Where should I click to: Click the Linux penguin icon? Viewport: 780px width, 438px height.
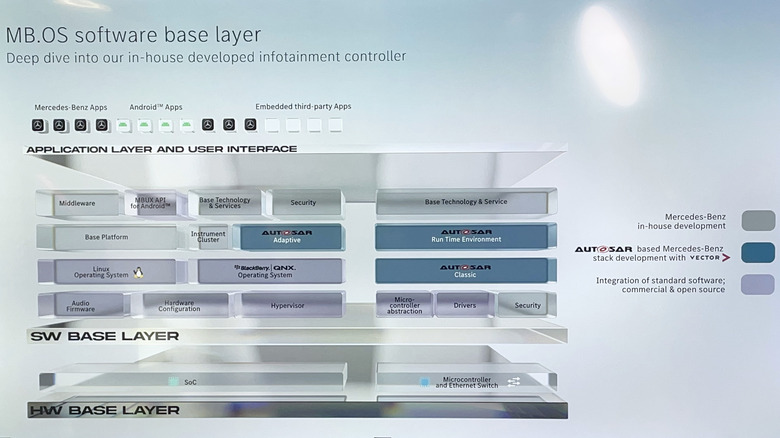click(138, 272)
